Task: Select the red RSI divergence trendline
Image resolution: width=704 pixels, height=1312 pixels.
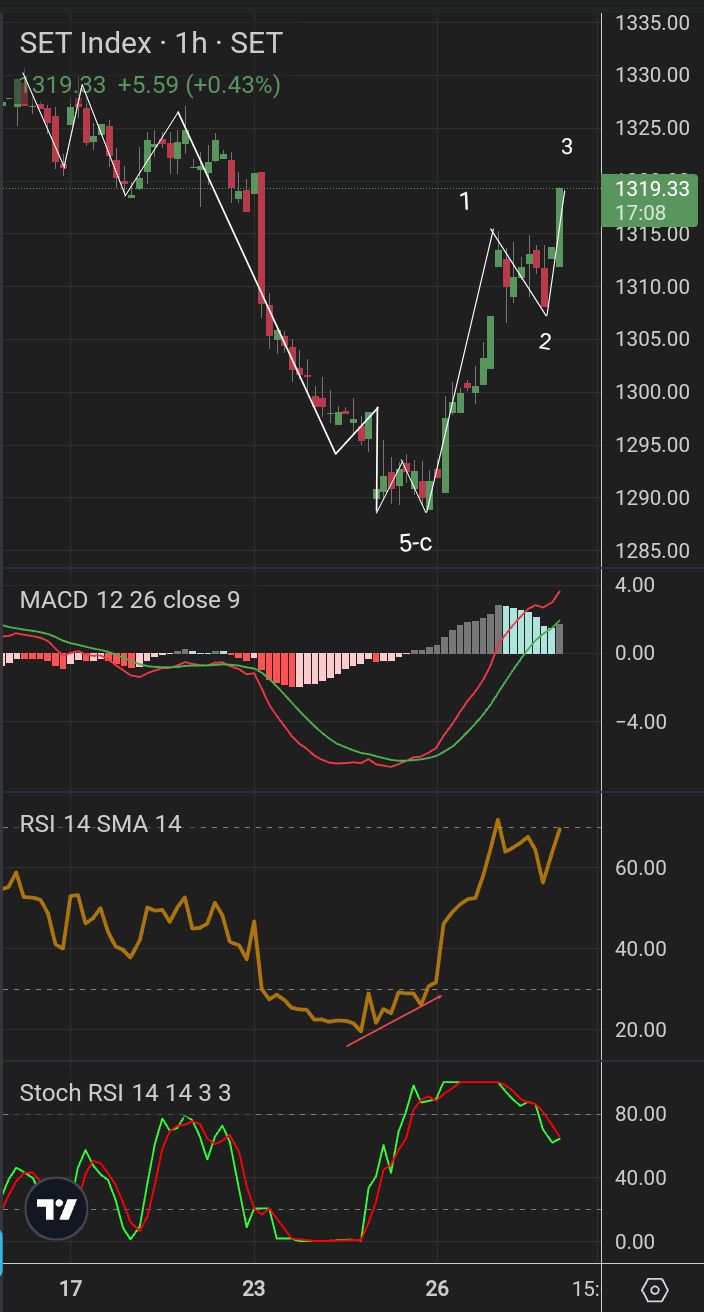Action: point(394,1021)
